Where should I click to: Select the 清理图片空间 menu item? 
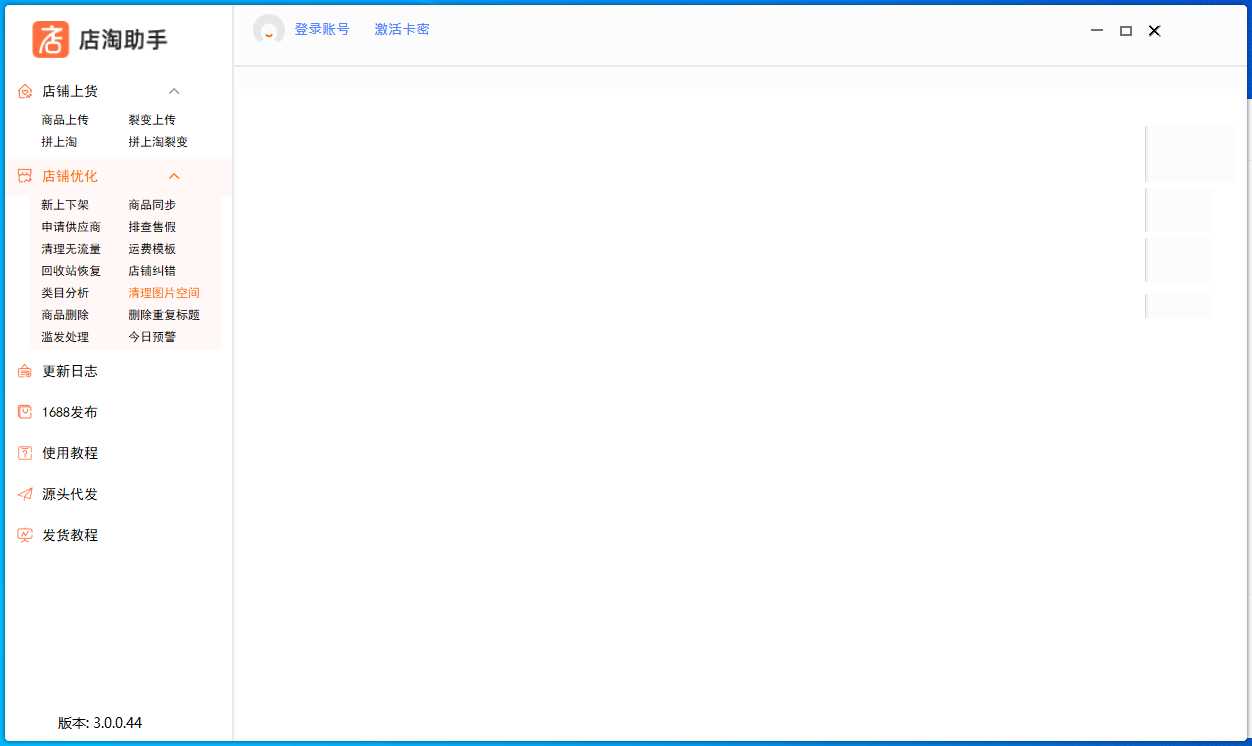click(x=163, y=293)
